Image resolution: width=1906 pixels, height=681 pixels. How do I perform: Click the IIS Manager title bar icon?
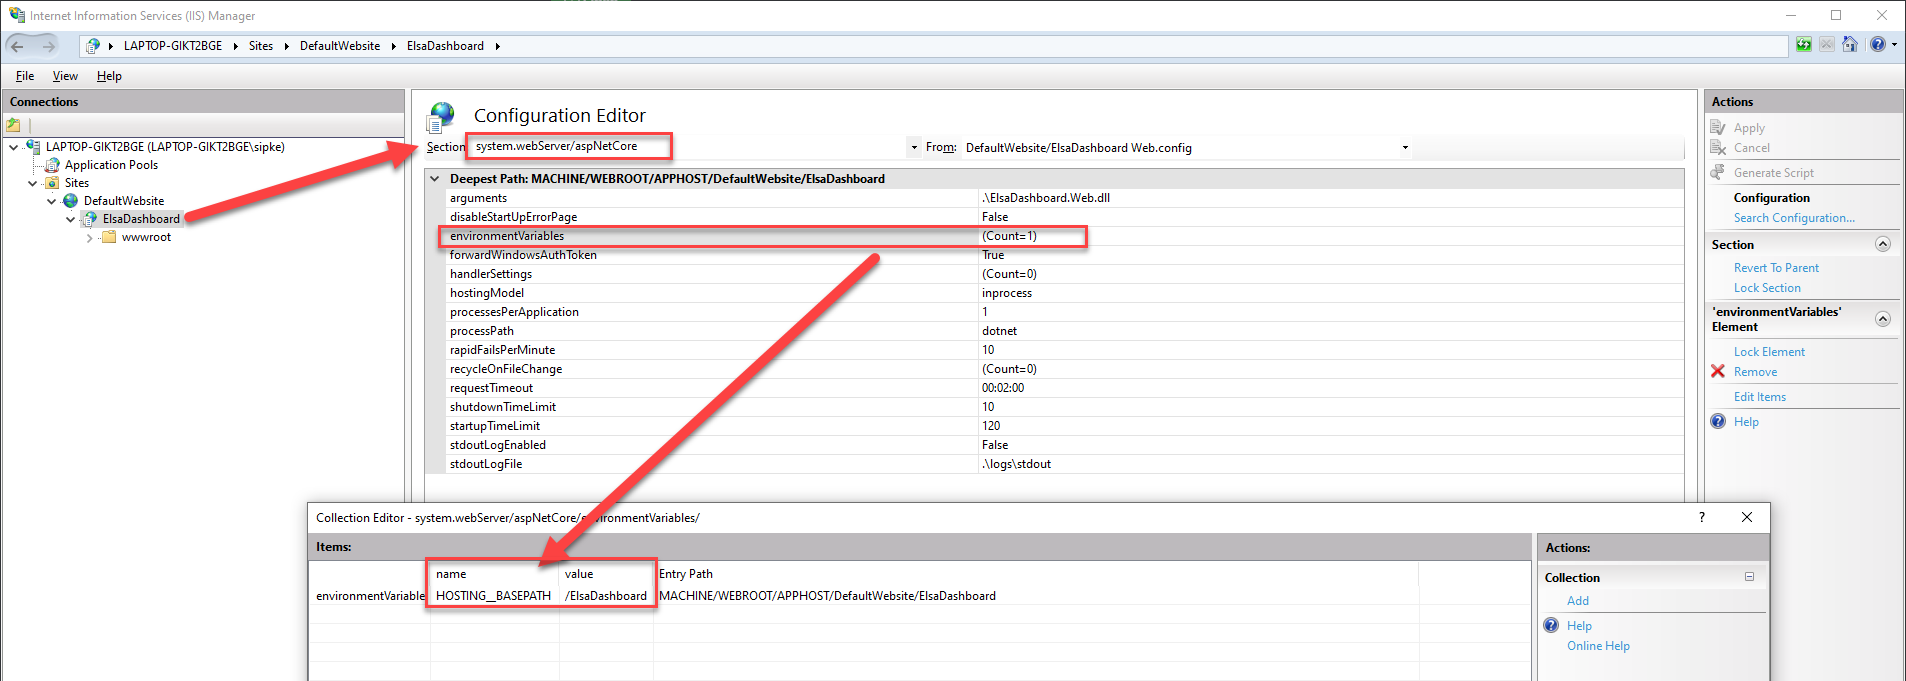tap(16, 15)
